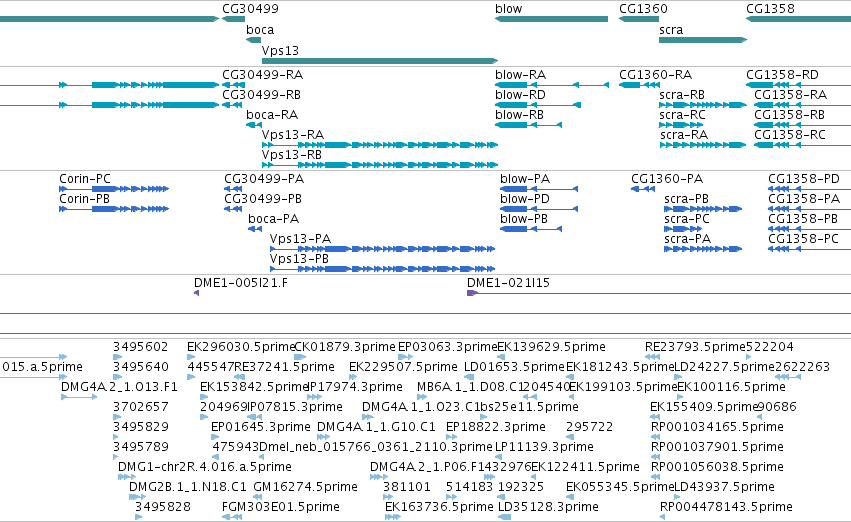Click the CG1358 gene label
This screenshot has height=522, width=851.
770,9
